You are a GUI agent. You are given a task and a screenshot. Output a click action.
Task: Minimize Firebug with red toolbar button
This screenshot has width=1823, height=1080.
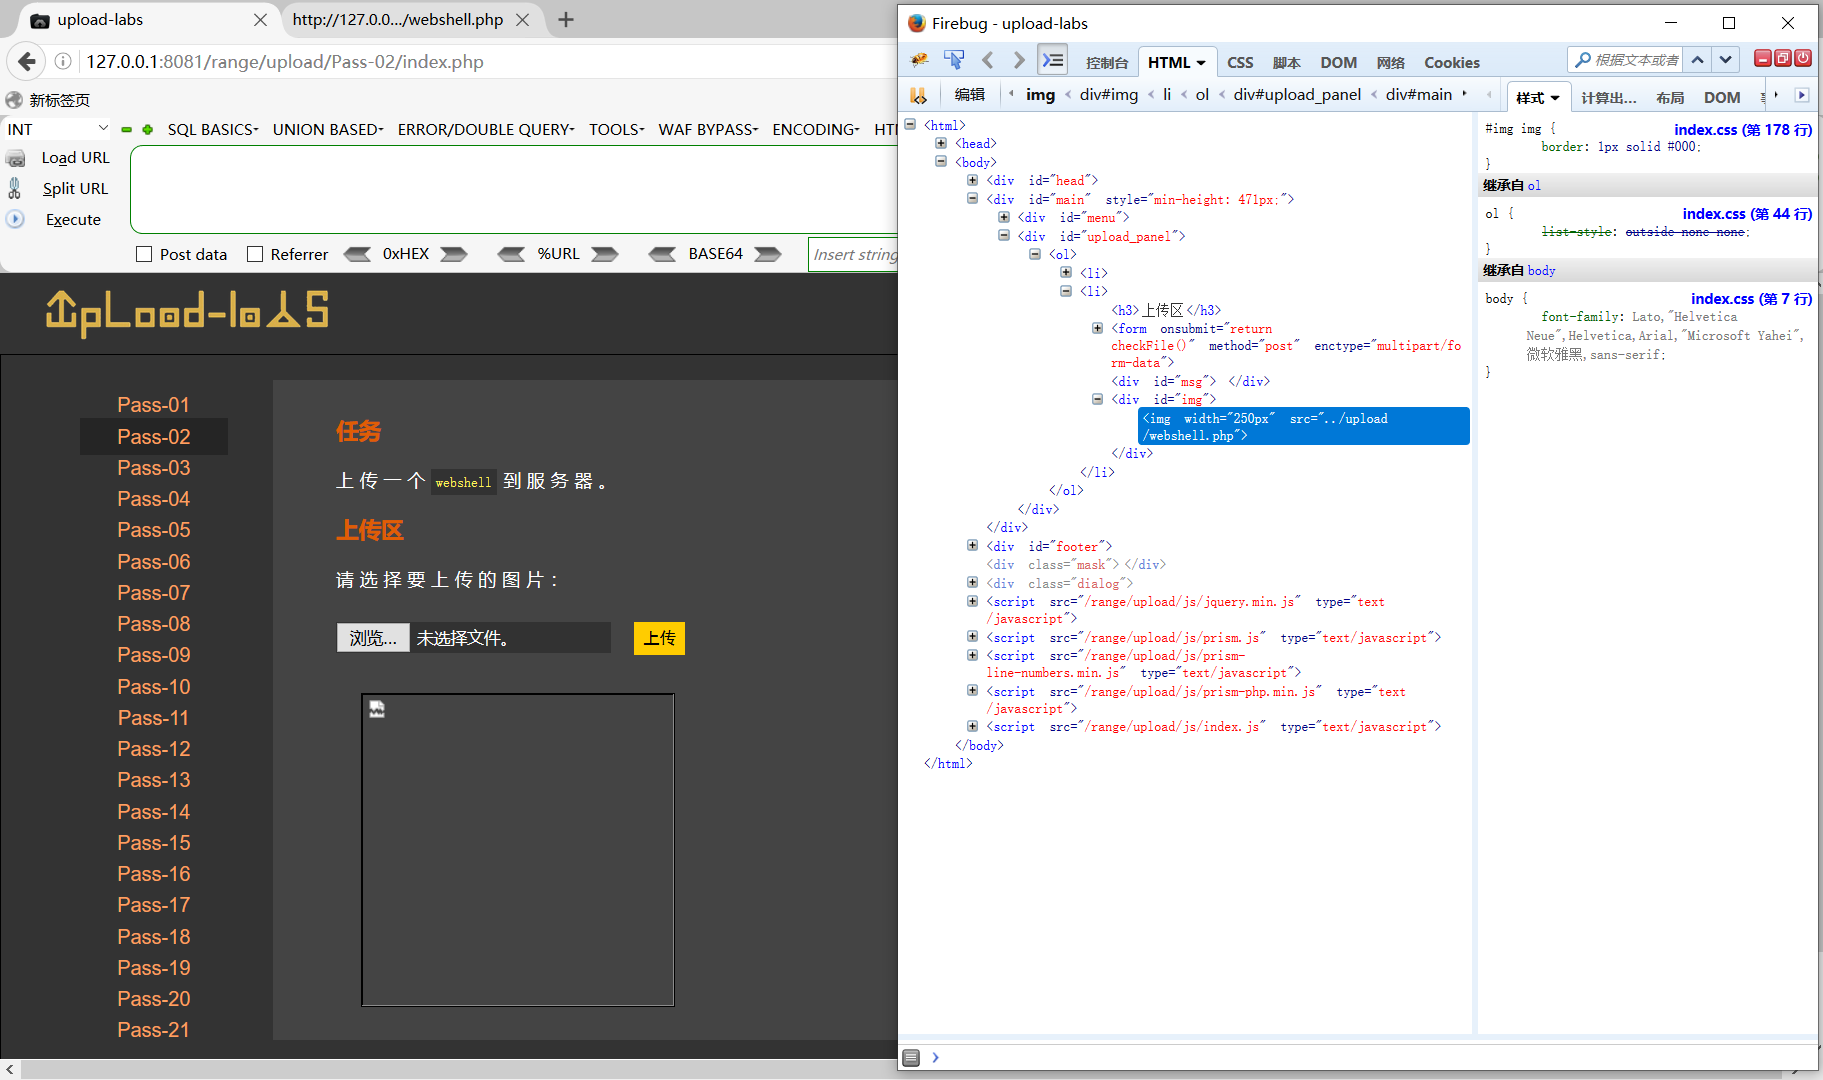(1763, 59)
